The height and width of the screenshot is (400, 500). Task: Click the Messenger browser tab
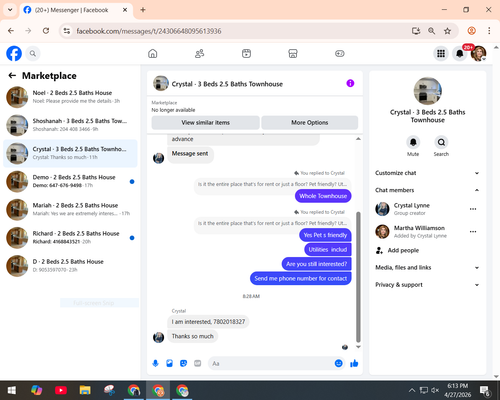(76, 10)
